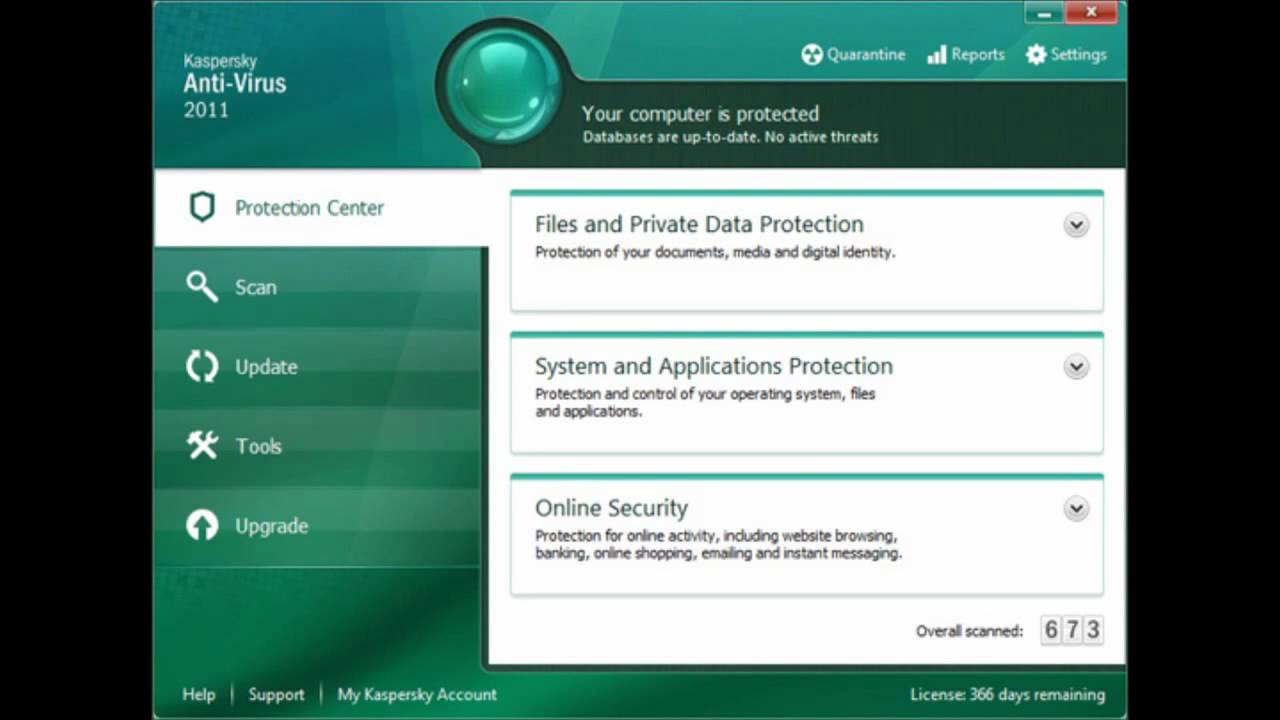Expand System and Applications Protection chevron

pyautogui.click(x=1076, y=367)
